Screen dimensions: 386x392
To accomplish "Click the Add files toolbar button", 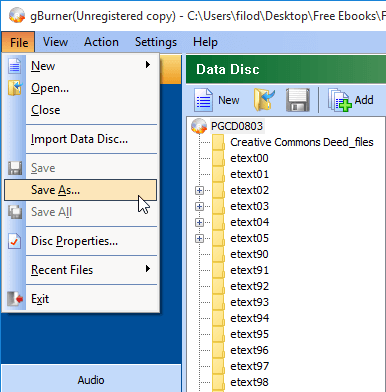I will click(x=351, y=100).
